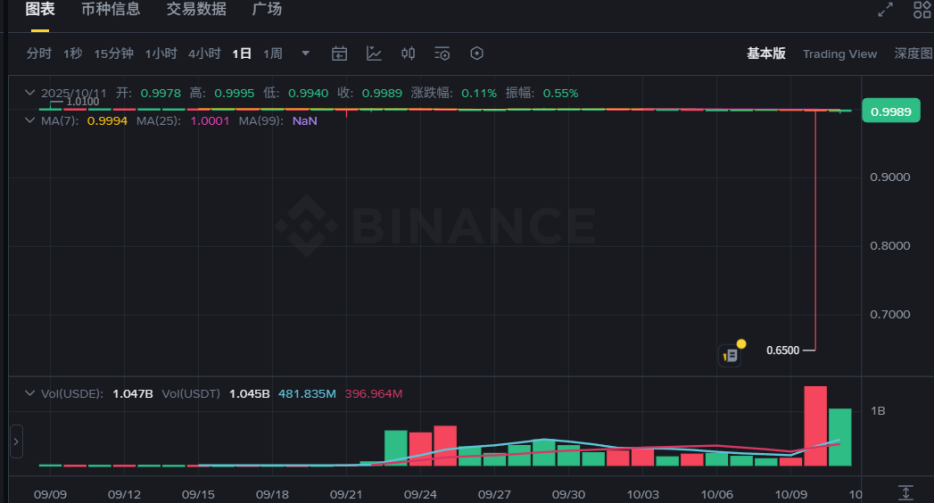The image size is (935, 504).
Task: Collapse the Vol(USDE) legend chevron
Action: click(28, 393)
